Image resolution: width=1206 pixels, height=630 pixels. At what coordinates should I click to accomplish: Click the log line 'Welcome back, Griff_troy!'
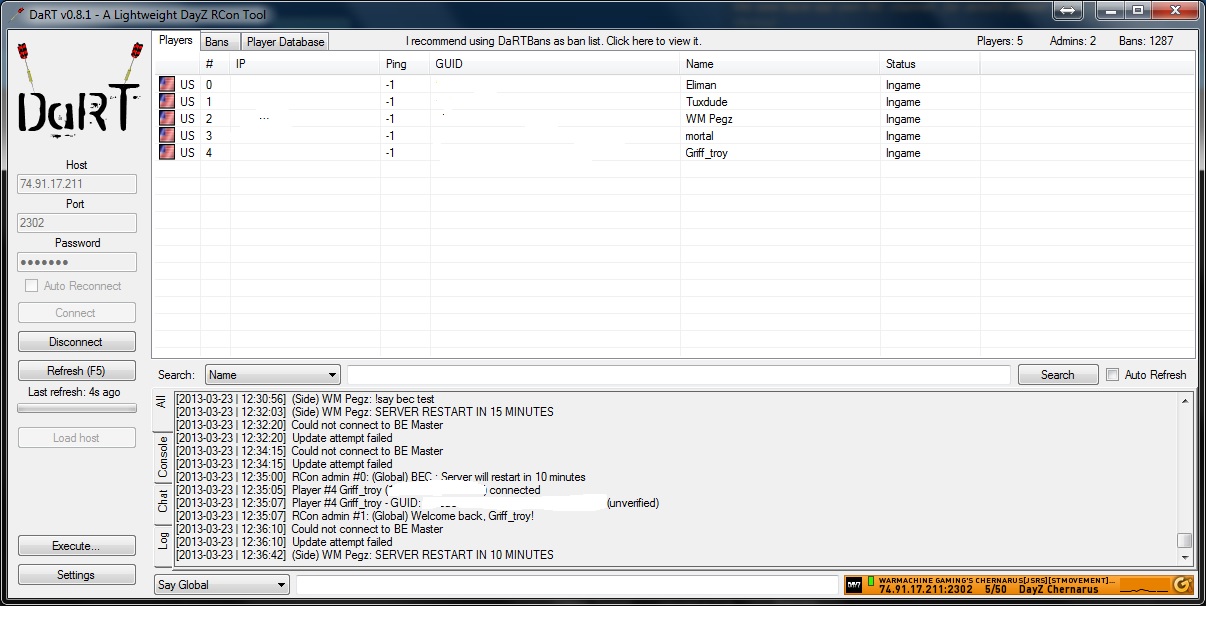point(355,516)
